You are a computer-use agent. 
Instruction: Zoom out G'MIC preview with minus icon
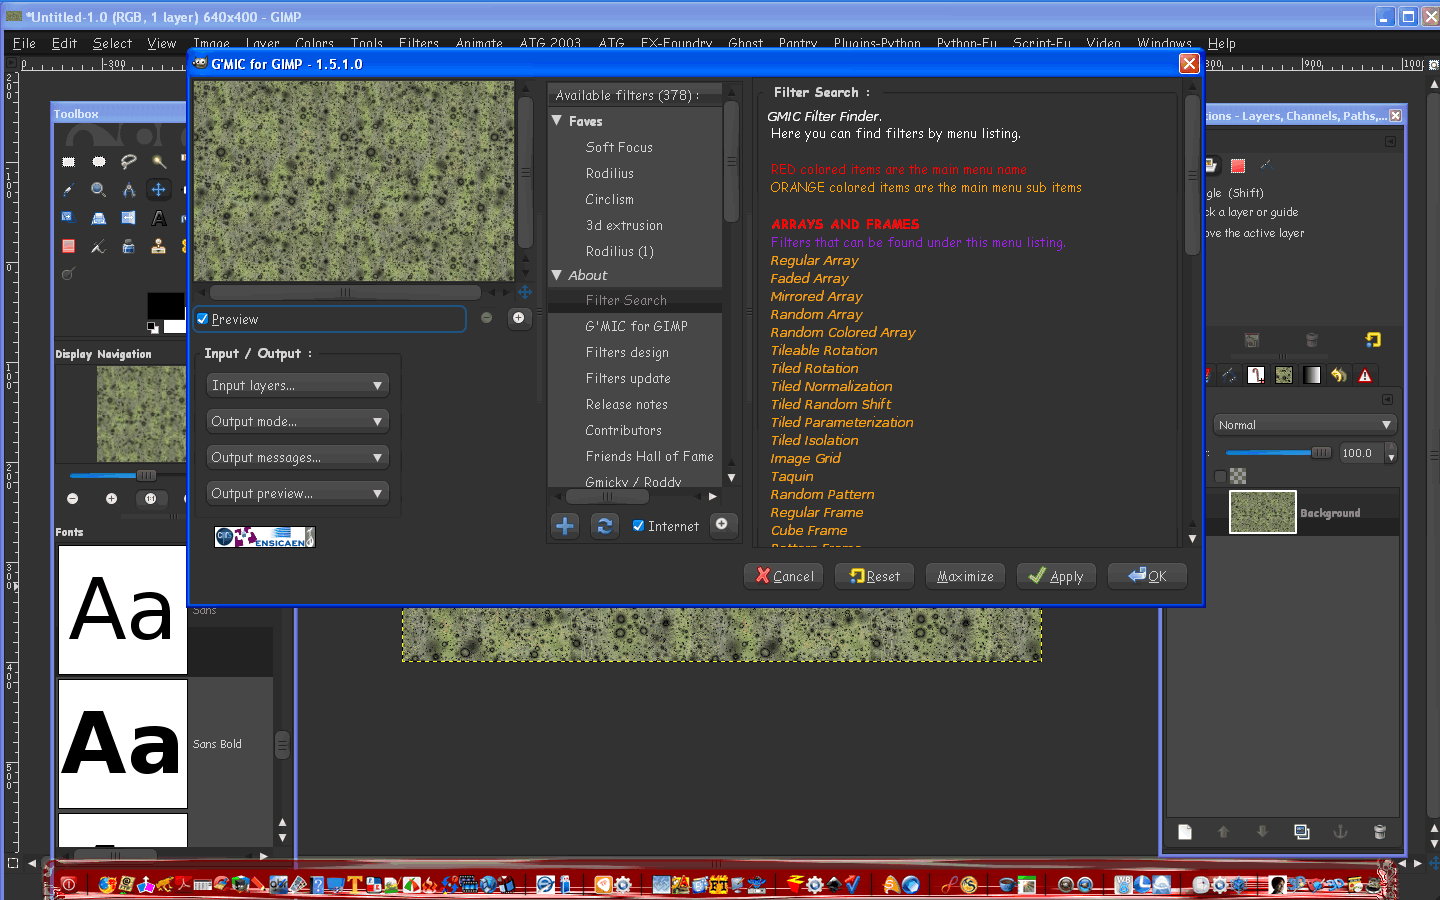coord(486,318)
